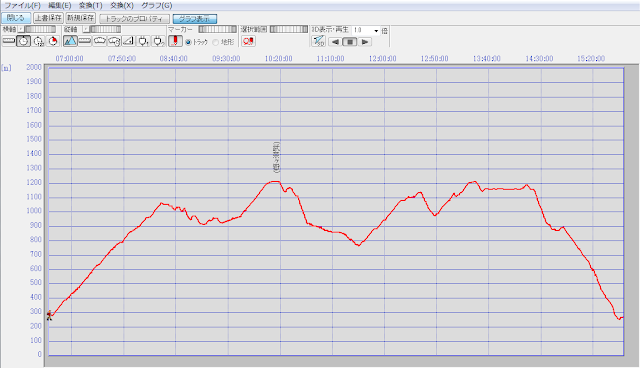Set vertical axis to slope gradient
The width and height of the screenshot is (640, 368).
tap(129, 41)
